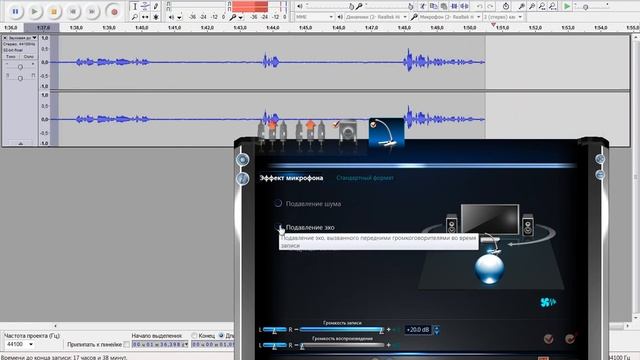Select the Конец radio button
Viewport: 640px width, 360px height.
pyautogui.click(x=194, y=336)
